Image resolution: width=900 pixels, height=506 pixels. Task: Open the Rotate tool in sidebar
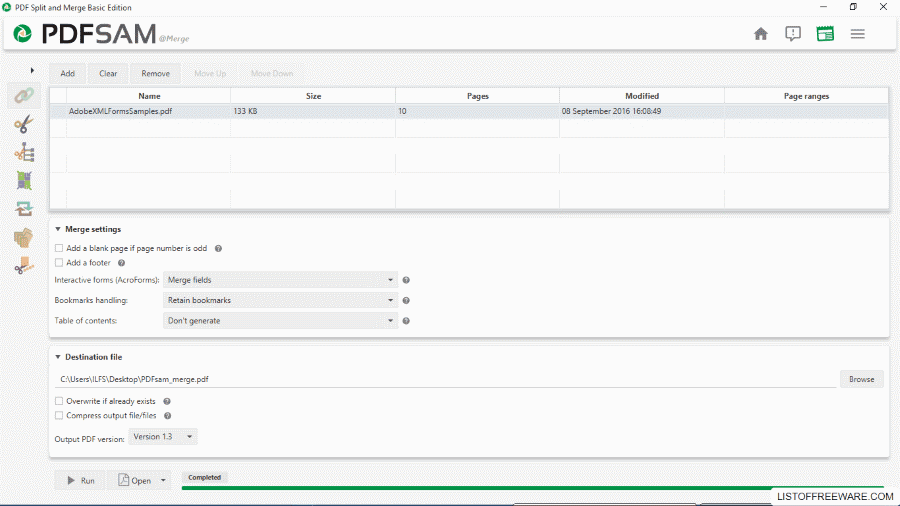pyautogui.click(x=24, y=208)
